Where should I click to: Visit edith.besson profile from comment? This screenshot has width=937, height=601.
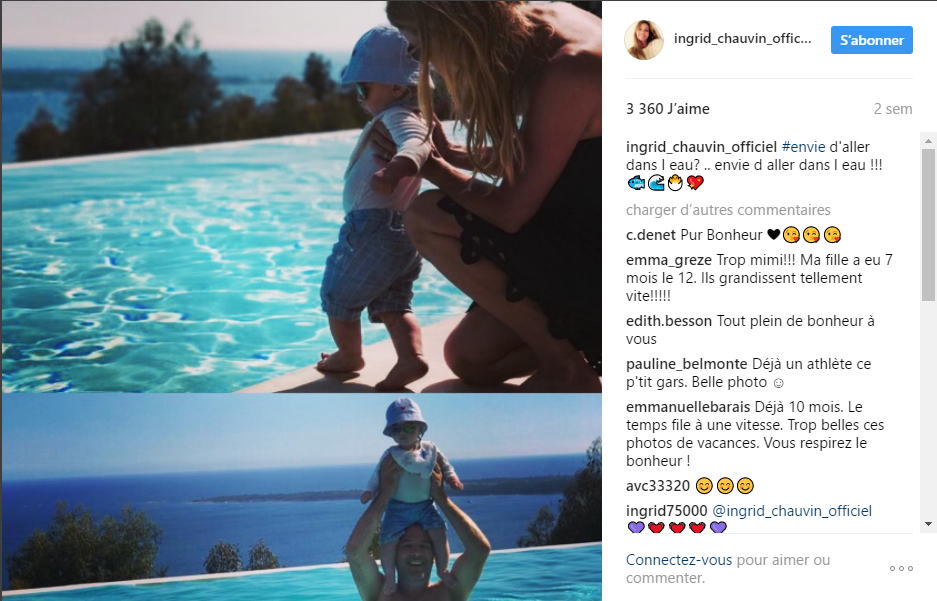coord(668,321)
